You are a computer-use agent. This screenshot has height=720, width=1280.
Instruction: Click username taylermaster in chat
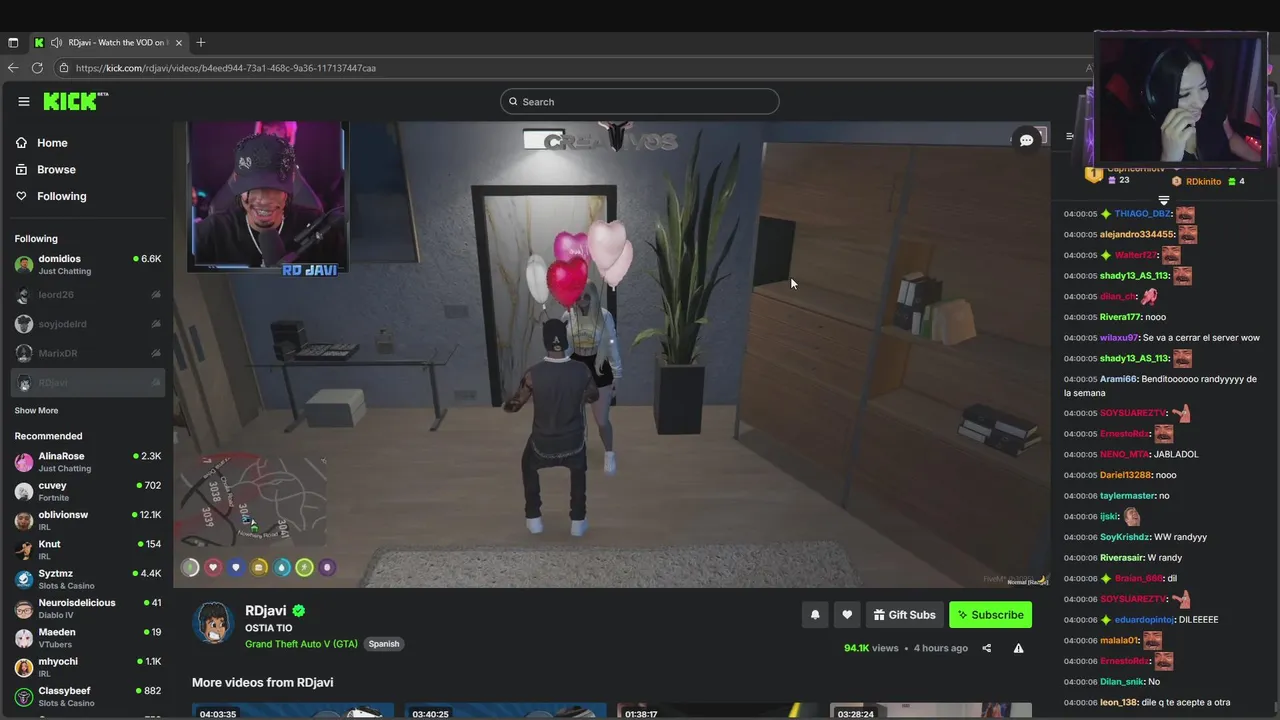click(1128, 496)
